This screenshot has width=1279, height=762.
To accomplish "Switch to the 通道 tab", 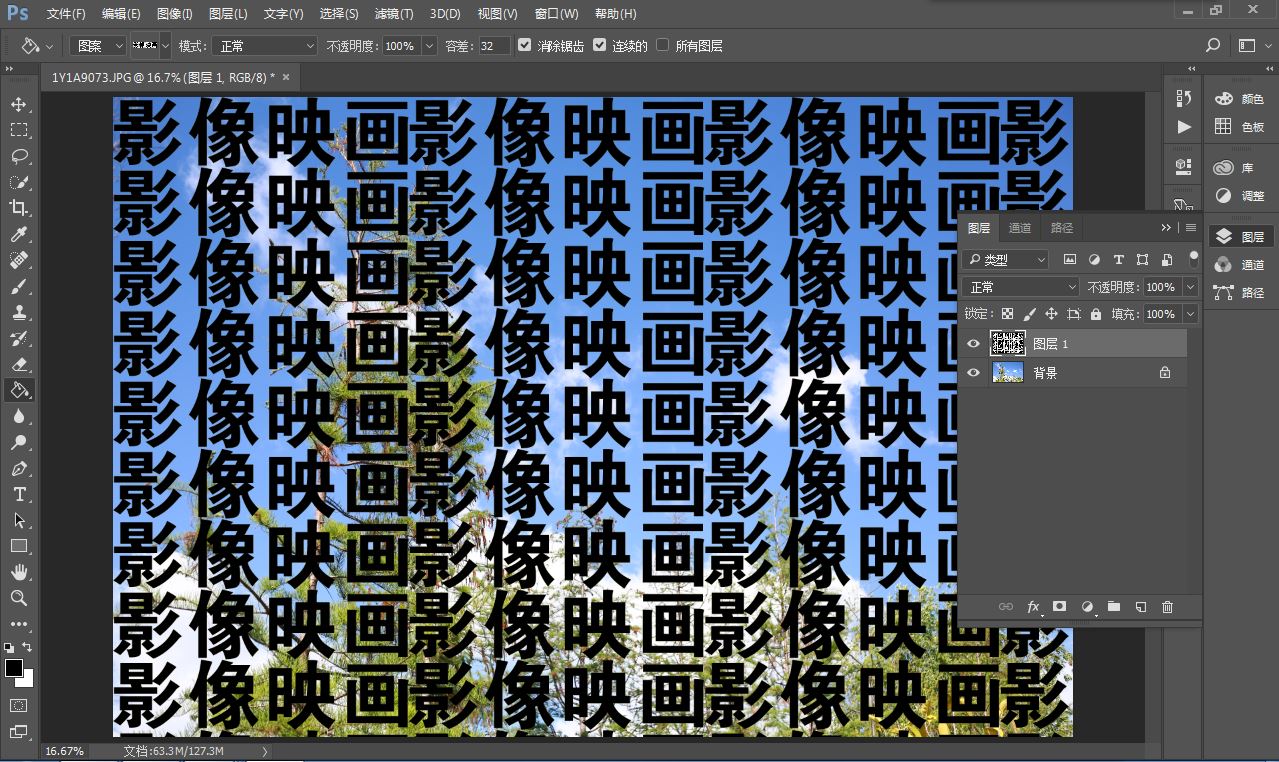I will coord(1020,228).
